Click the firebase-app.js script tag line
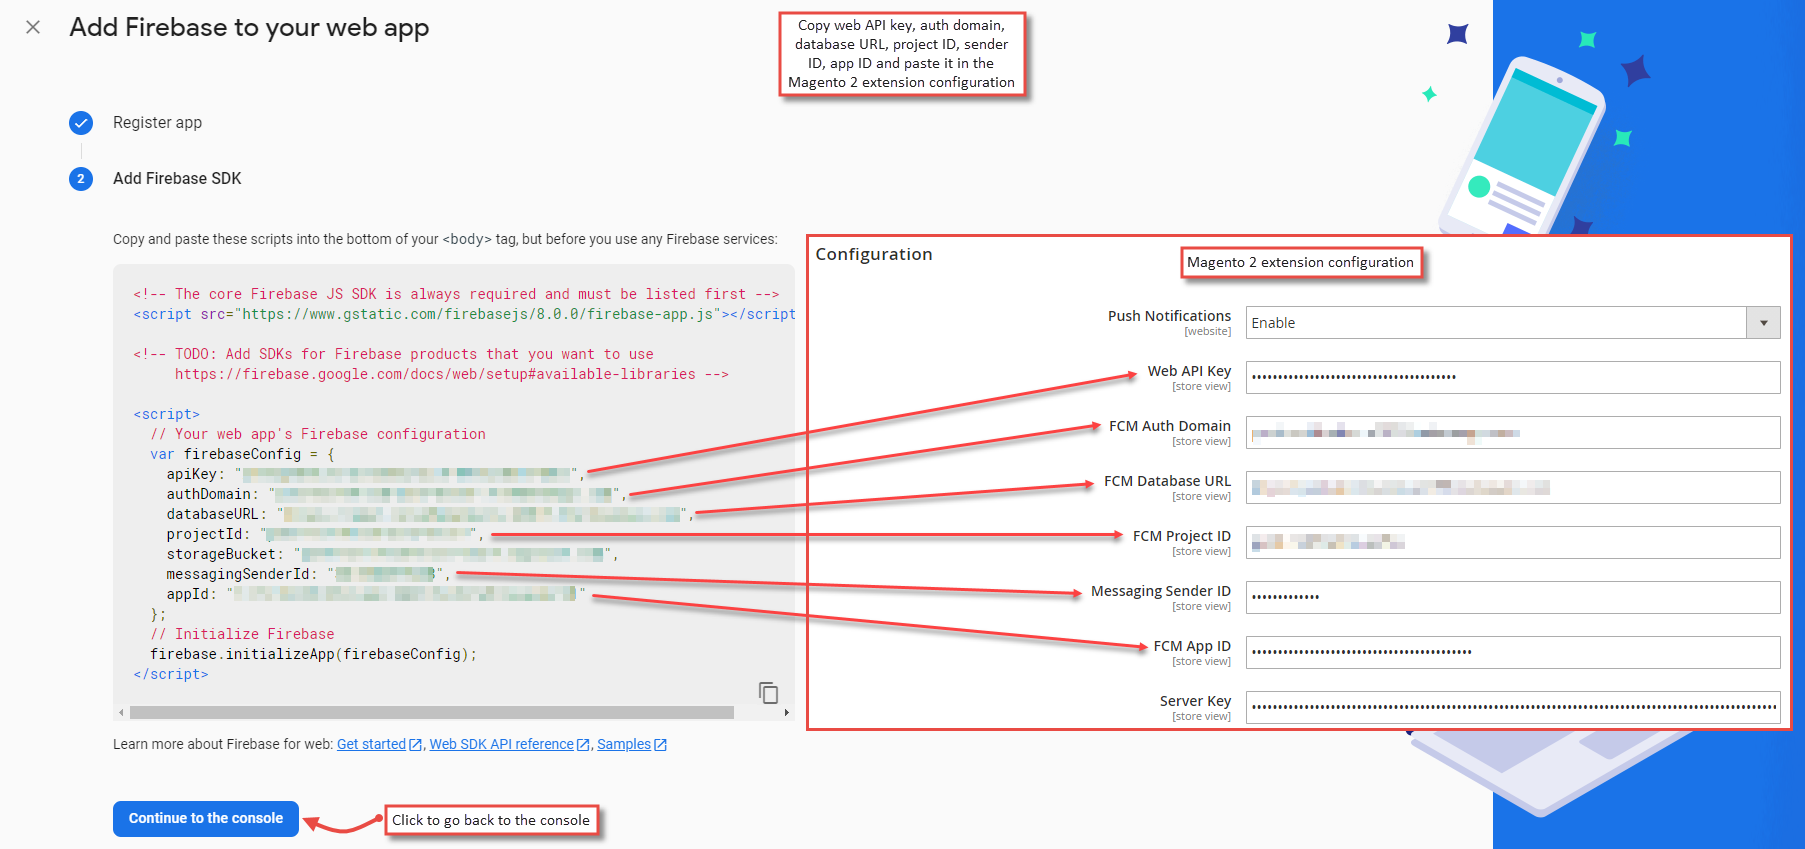The width and height of the screenshot is (1805, 849). pos(464,314)
